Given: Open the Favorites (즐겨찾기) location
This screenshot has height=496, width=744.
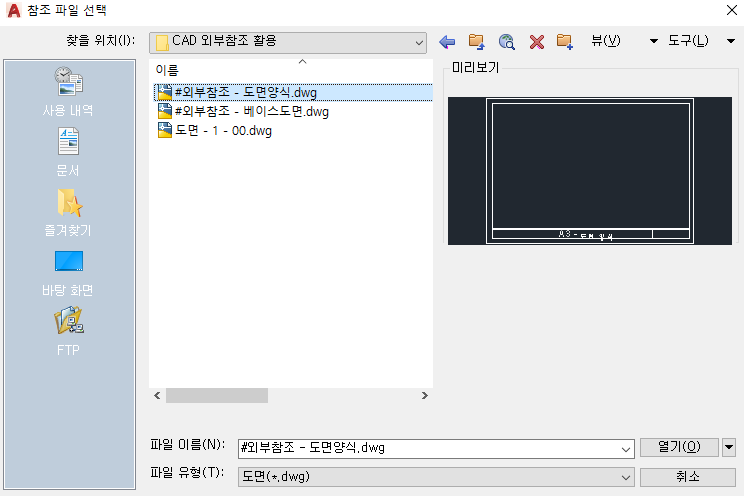Looking at the screenshot, I should coord(68,212).
